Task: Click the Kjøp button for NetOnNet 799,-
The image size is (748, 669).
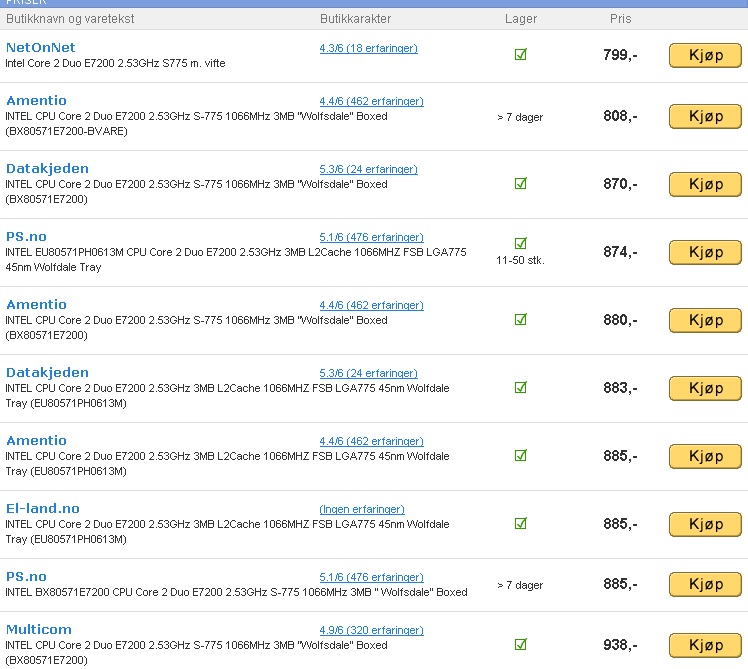Action: tap(705, 55)
